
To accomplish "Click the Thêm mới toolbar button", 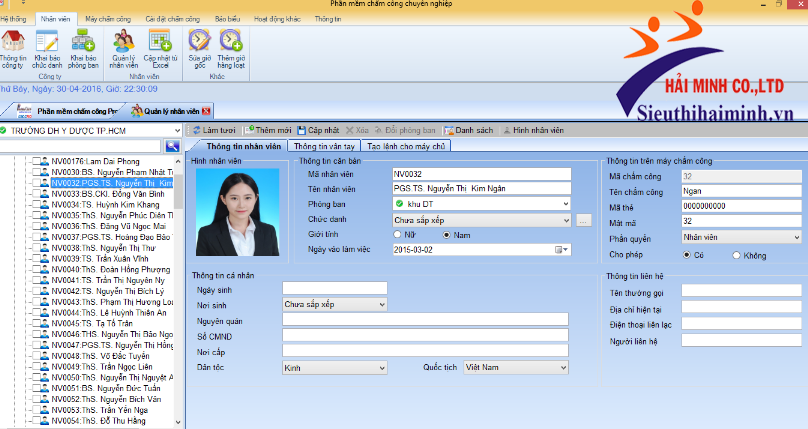I will coord(267,130).
